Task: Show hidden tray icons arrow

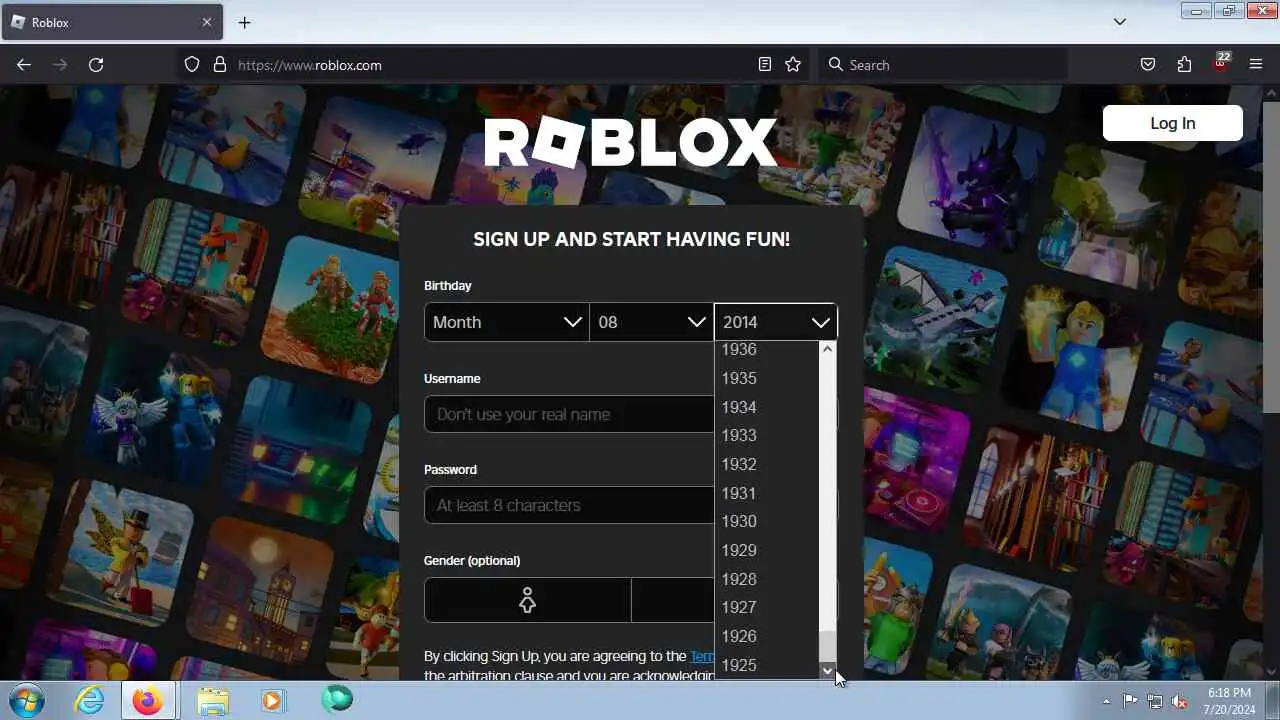Action: pos(1106,701)
